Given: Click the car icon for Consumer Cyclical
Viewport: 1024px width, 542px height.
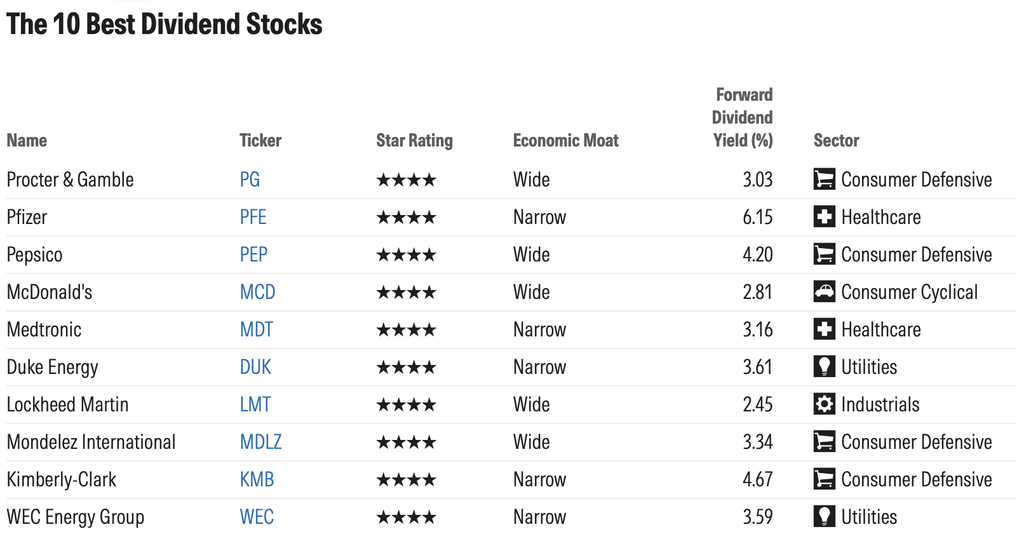Looking at the screenshot, I should (824, 292).
